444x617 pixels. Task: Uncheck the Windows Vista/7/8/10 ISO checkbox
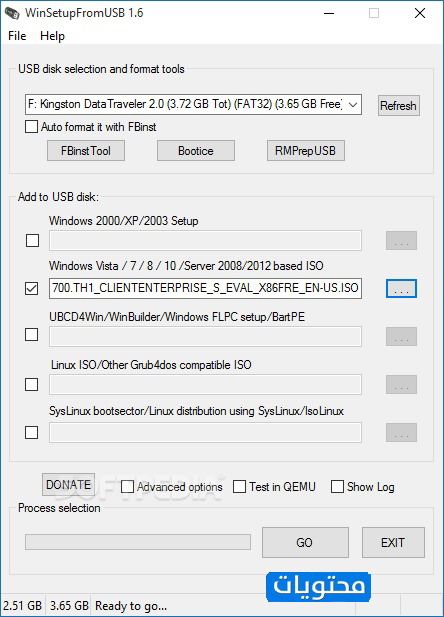(31, 288)
